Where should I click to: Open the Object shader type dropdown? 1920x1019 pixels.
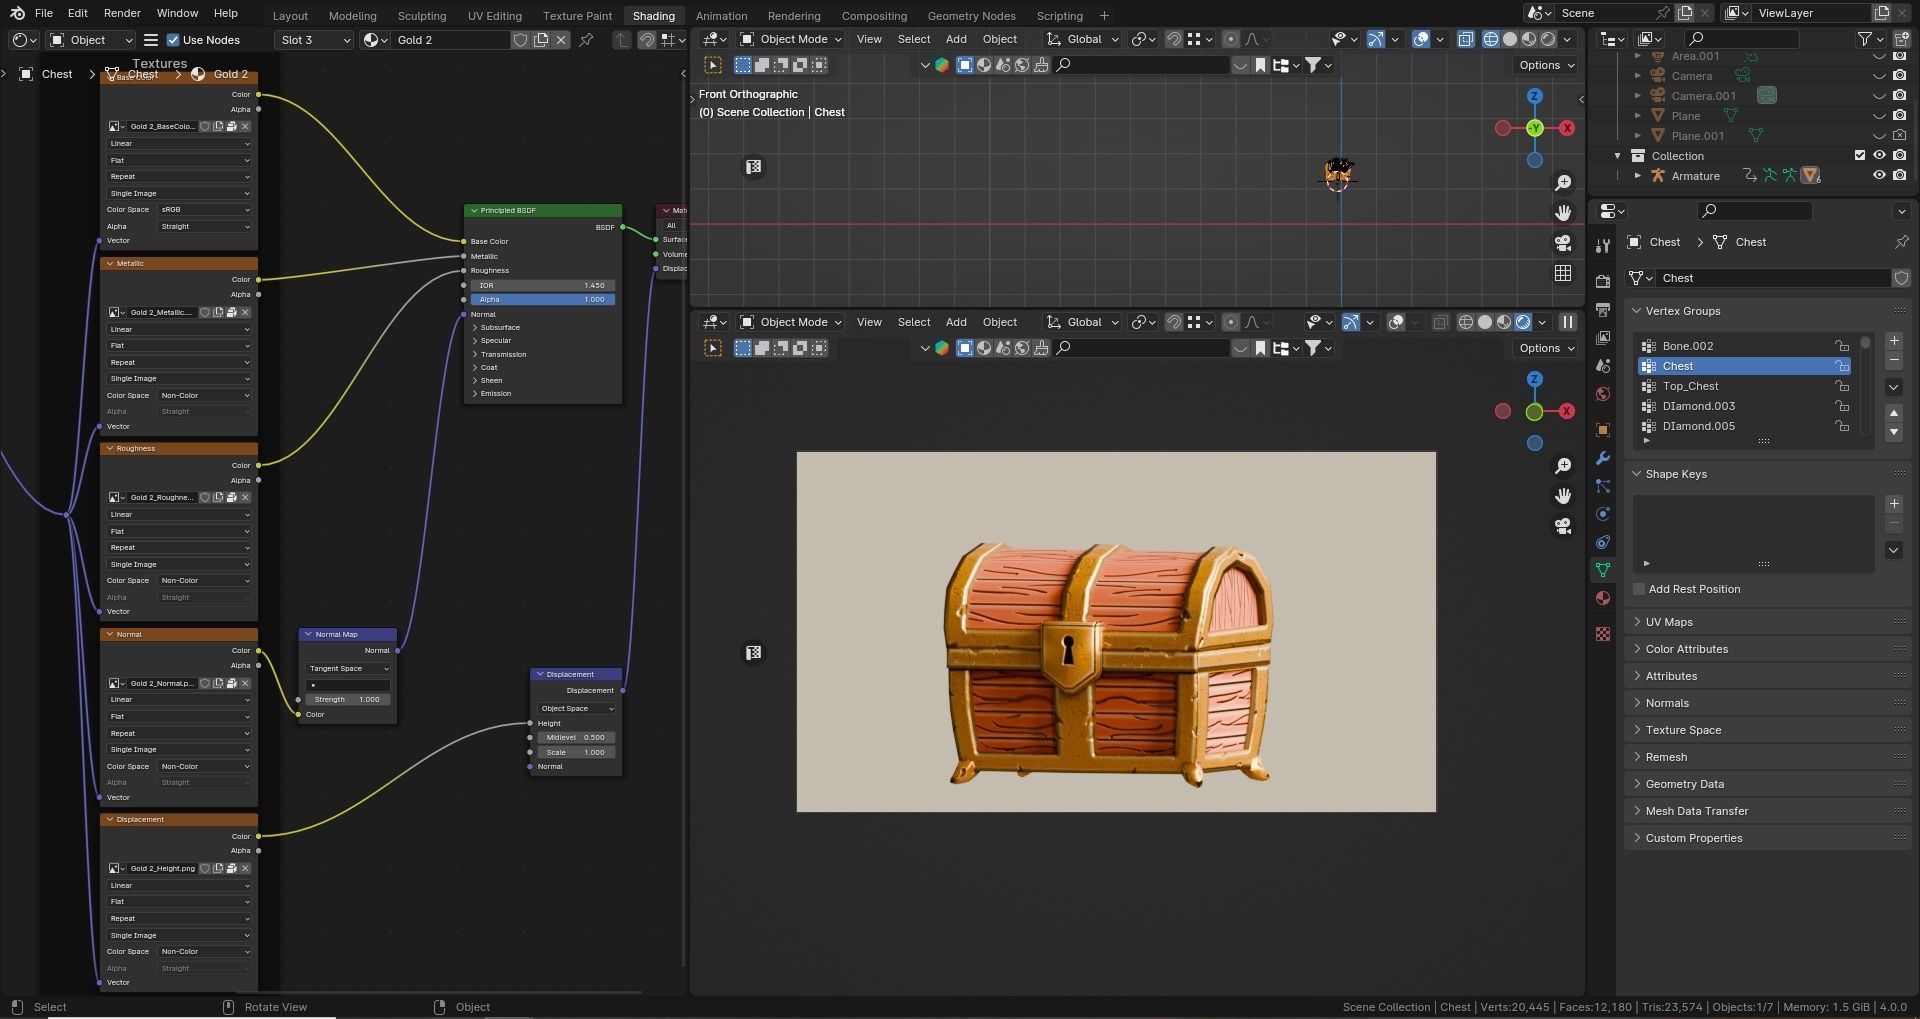tap(91, 40)
